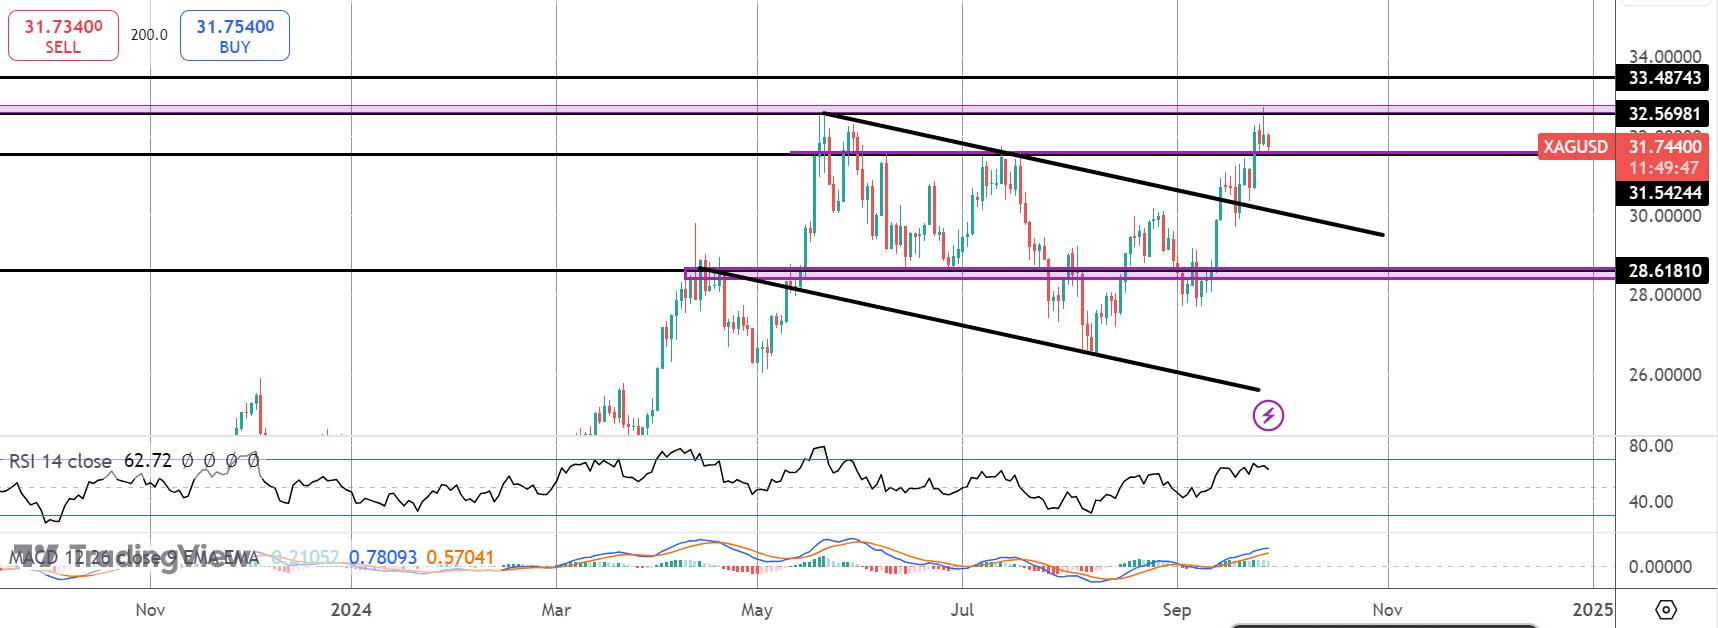The height and width of the screenshot is (628, 1718).
Task: Click the MACD value 0.78093
Action: [383, 557]
